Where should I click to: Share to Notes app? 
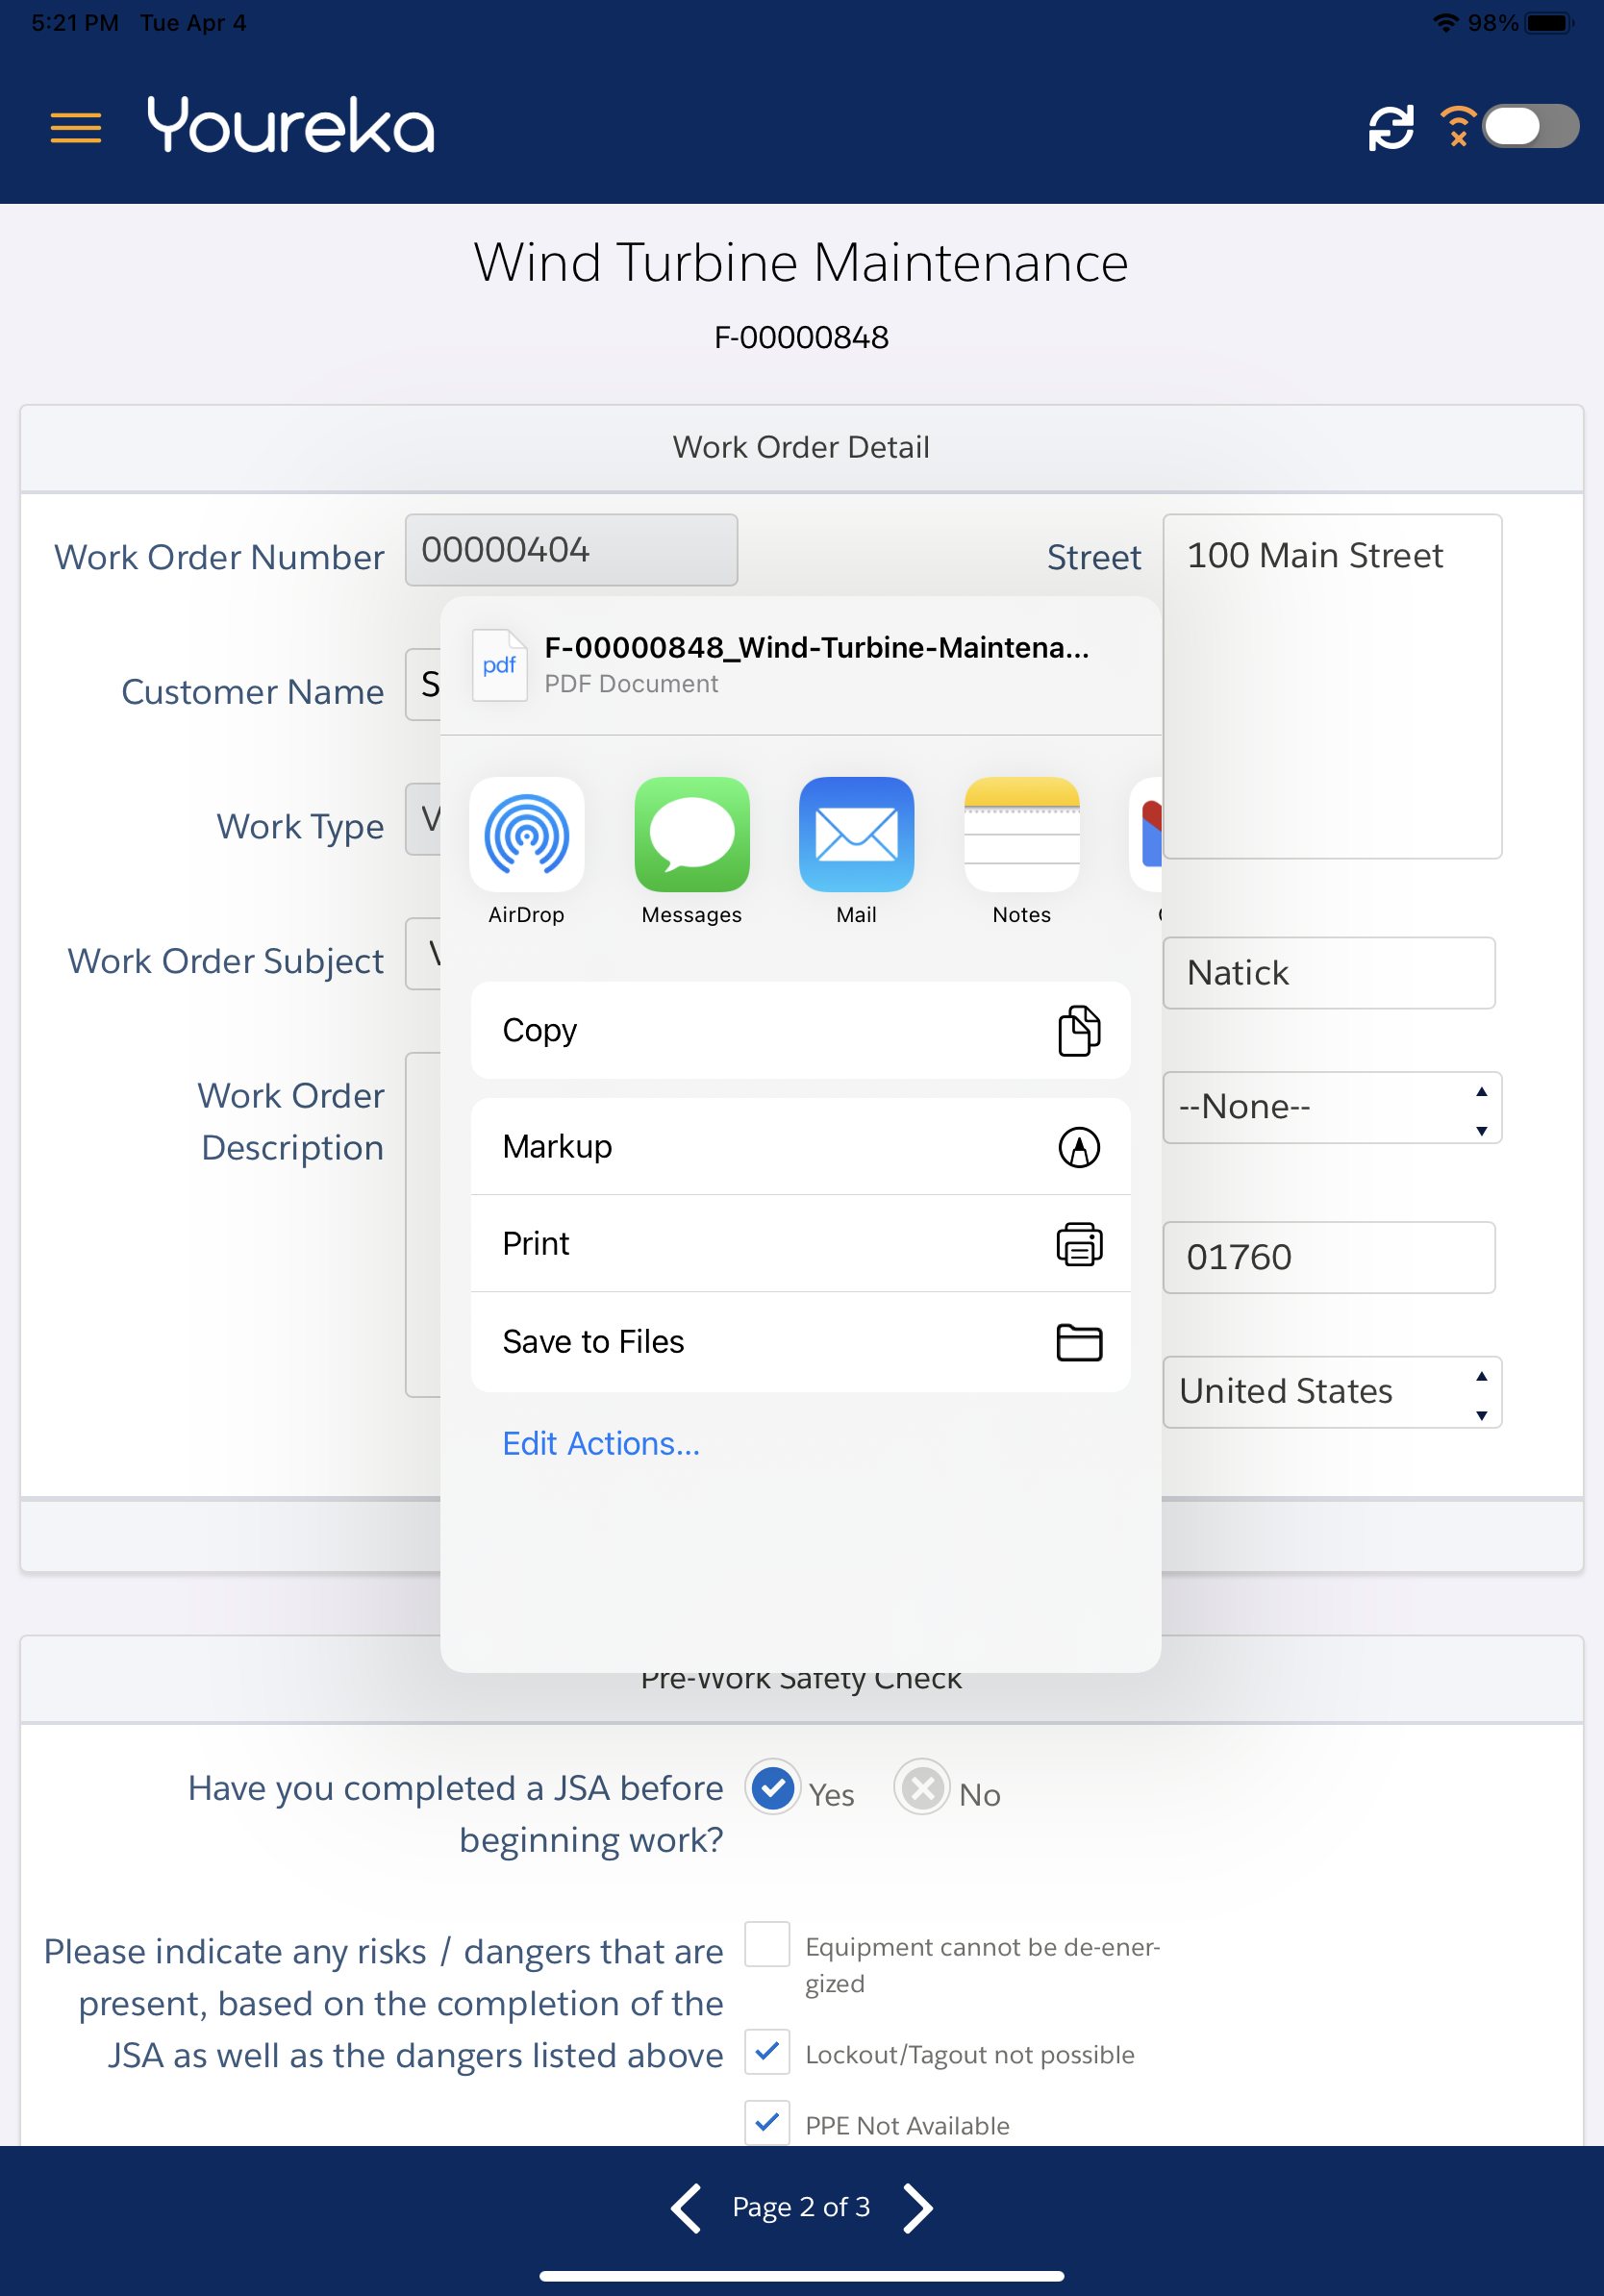(1022, 851)
